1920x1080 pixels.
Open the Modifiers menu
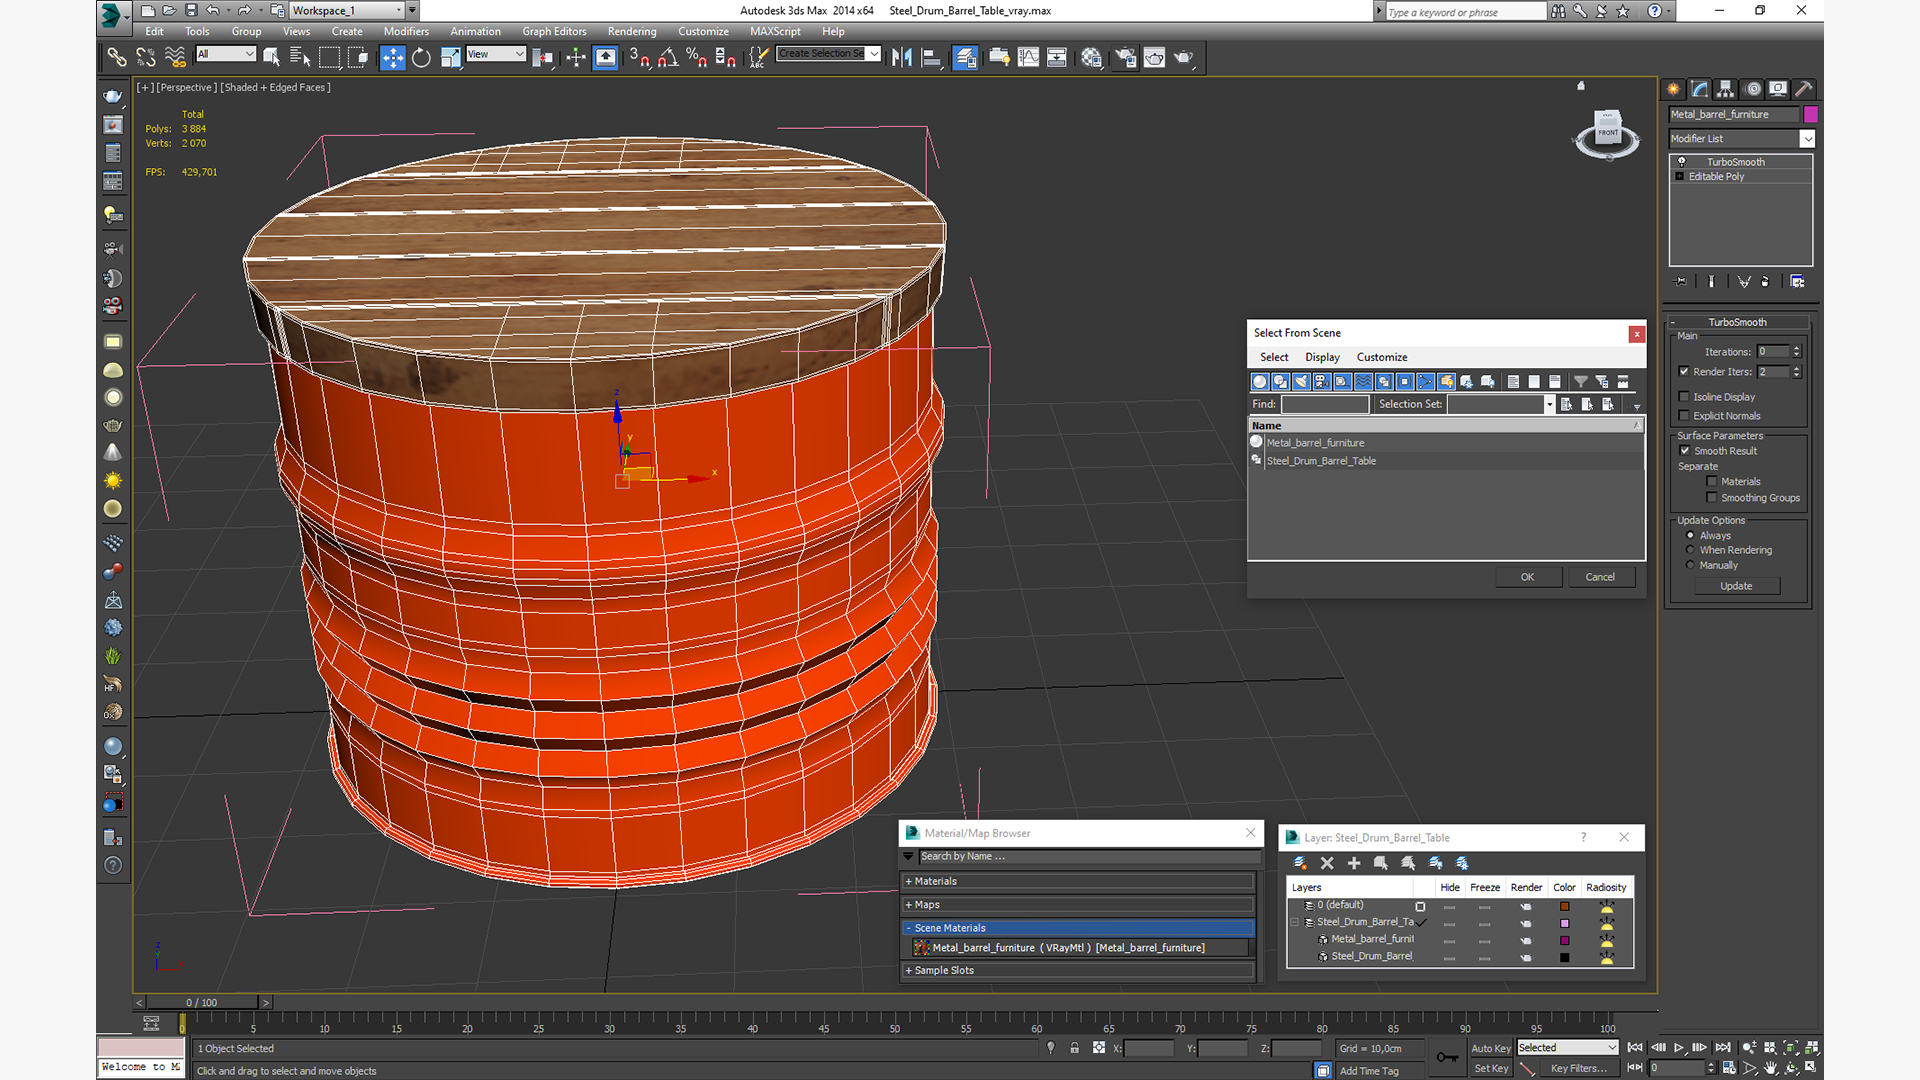coord(406,31)
